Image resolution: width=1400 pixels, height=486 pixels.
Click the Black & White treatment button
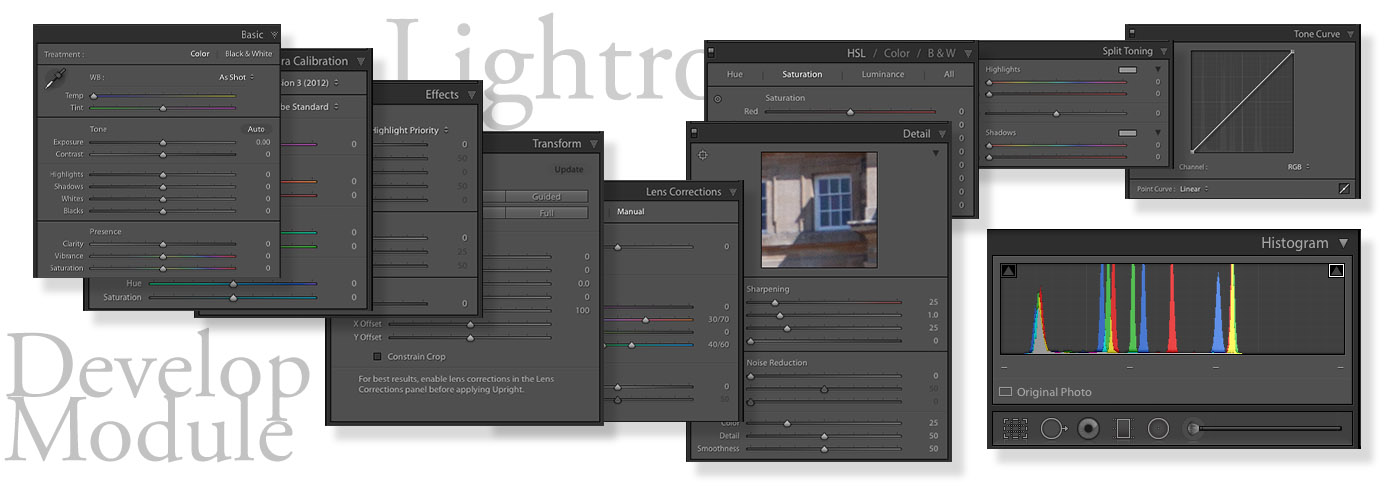[248, 54]
